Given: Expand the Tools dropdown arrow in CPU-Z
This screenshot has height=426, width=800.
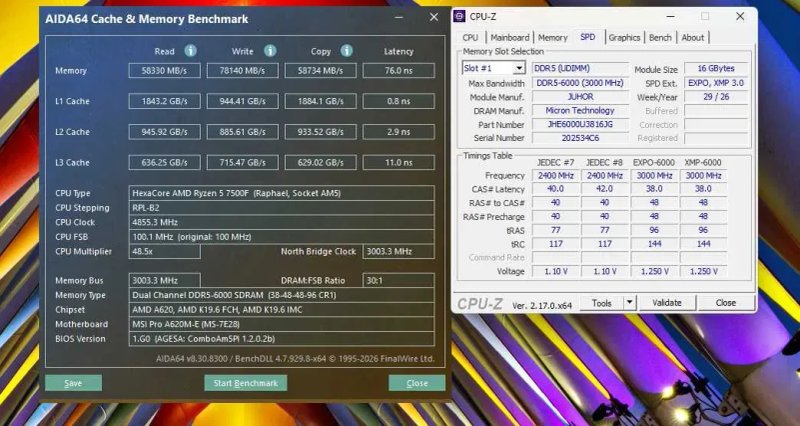Looking at the screenshot, I should [x=629, y=303].
